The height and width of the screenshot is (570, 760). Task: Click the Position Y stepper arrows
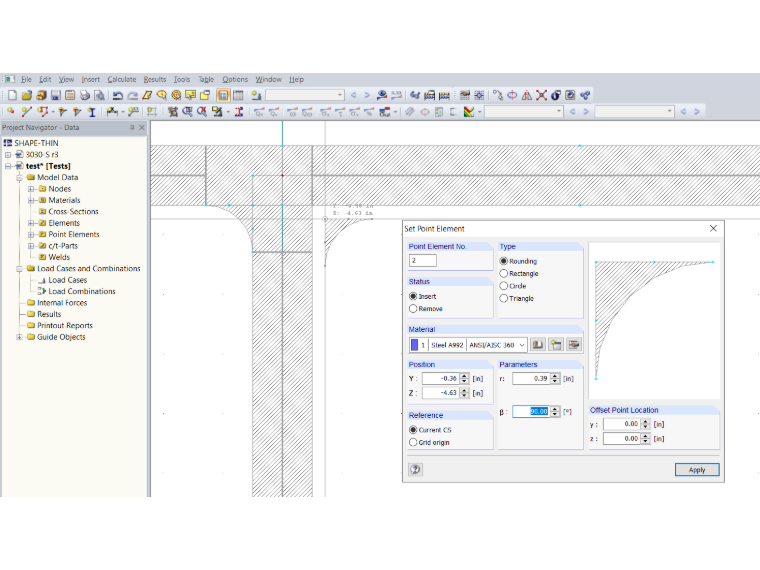coord(464,379)
